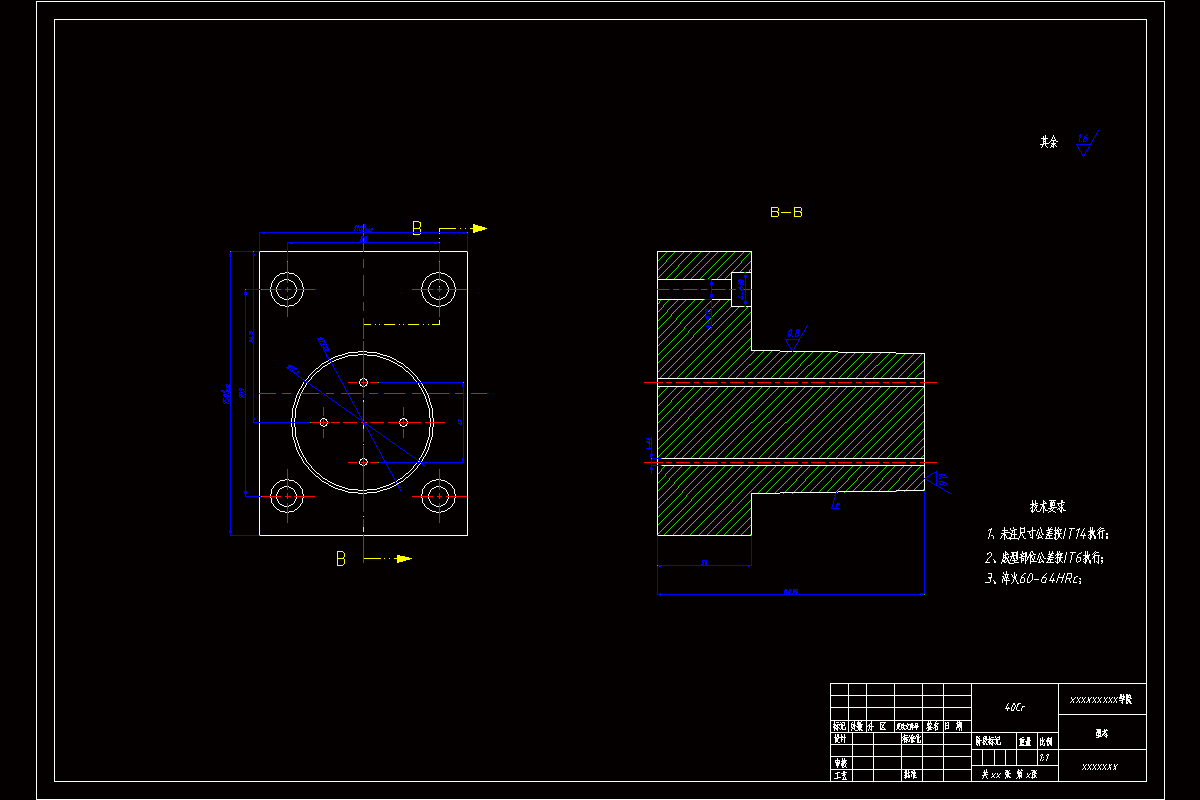Click the XXXXXXX drawing number cell
The height and width of the screenshot is (800, 1200).
coord(1102,766)
